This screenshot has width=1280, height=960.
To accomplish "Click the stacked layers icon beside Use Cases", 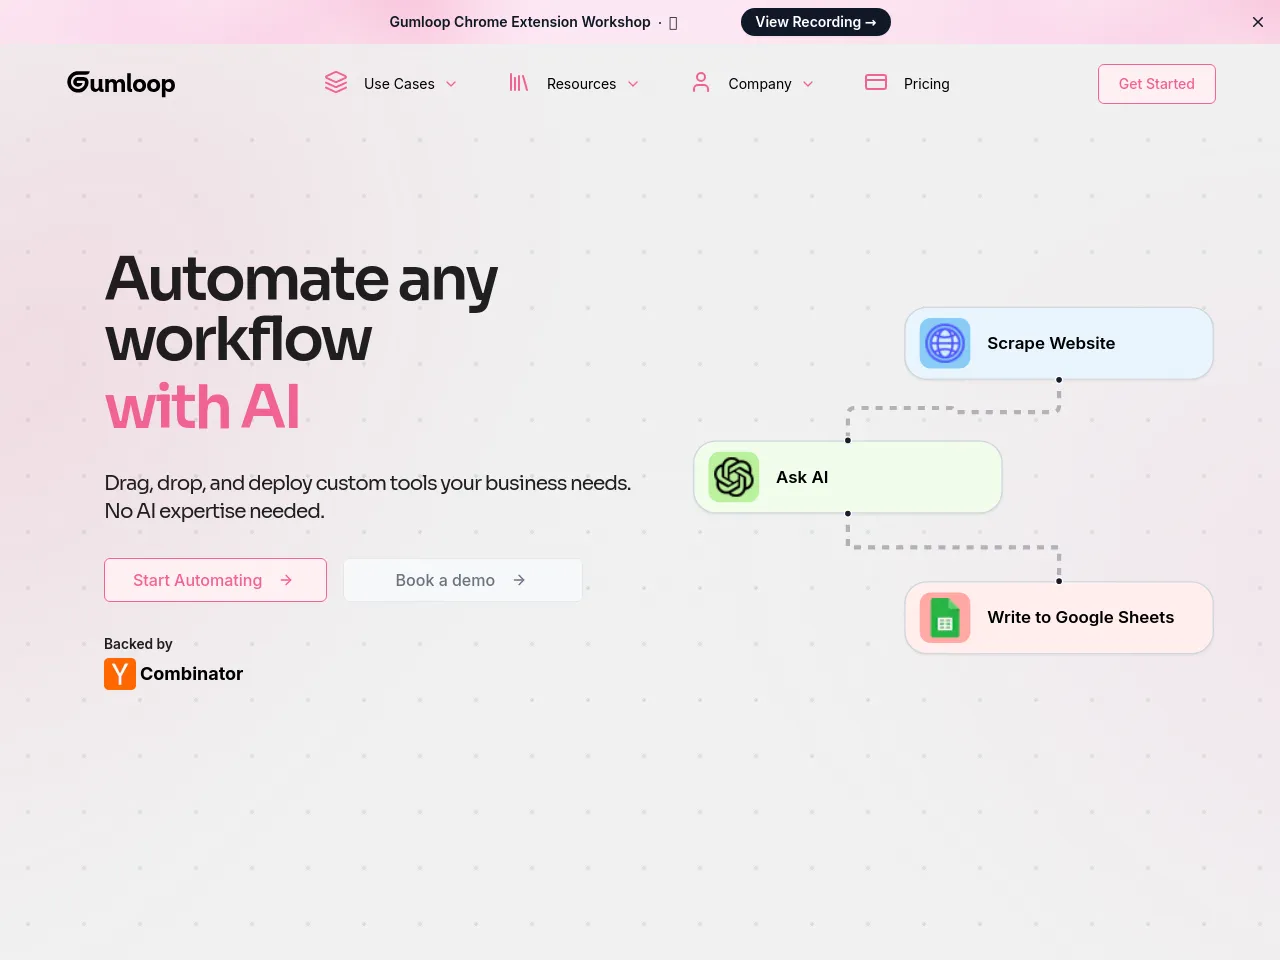I will pos(336,83).
